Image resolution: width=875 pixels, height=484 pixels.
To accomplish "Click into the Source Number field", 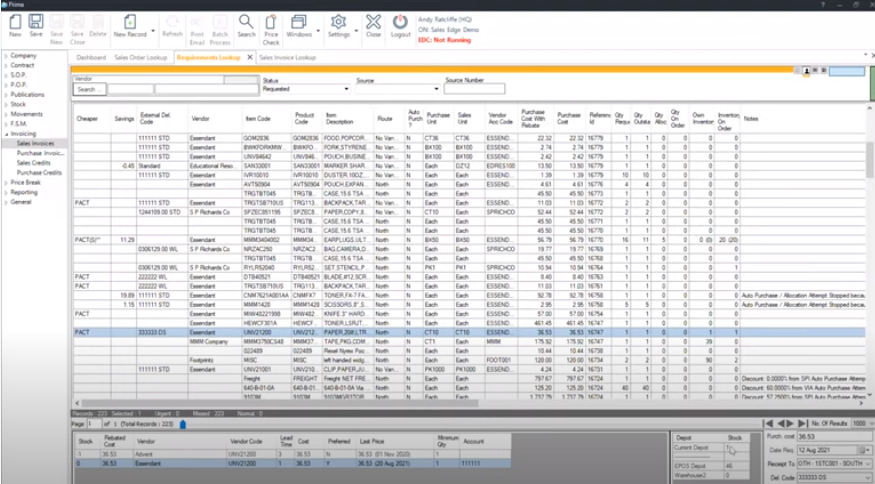I will tap(474, 89).
